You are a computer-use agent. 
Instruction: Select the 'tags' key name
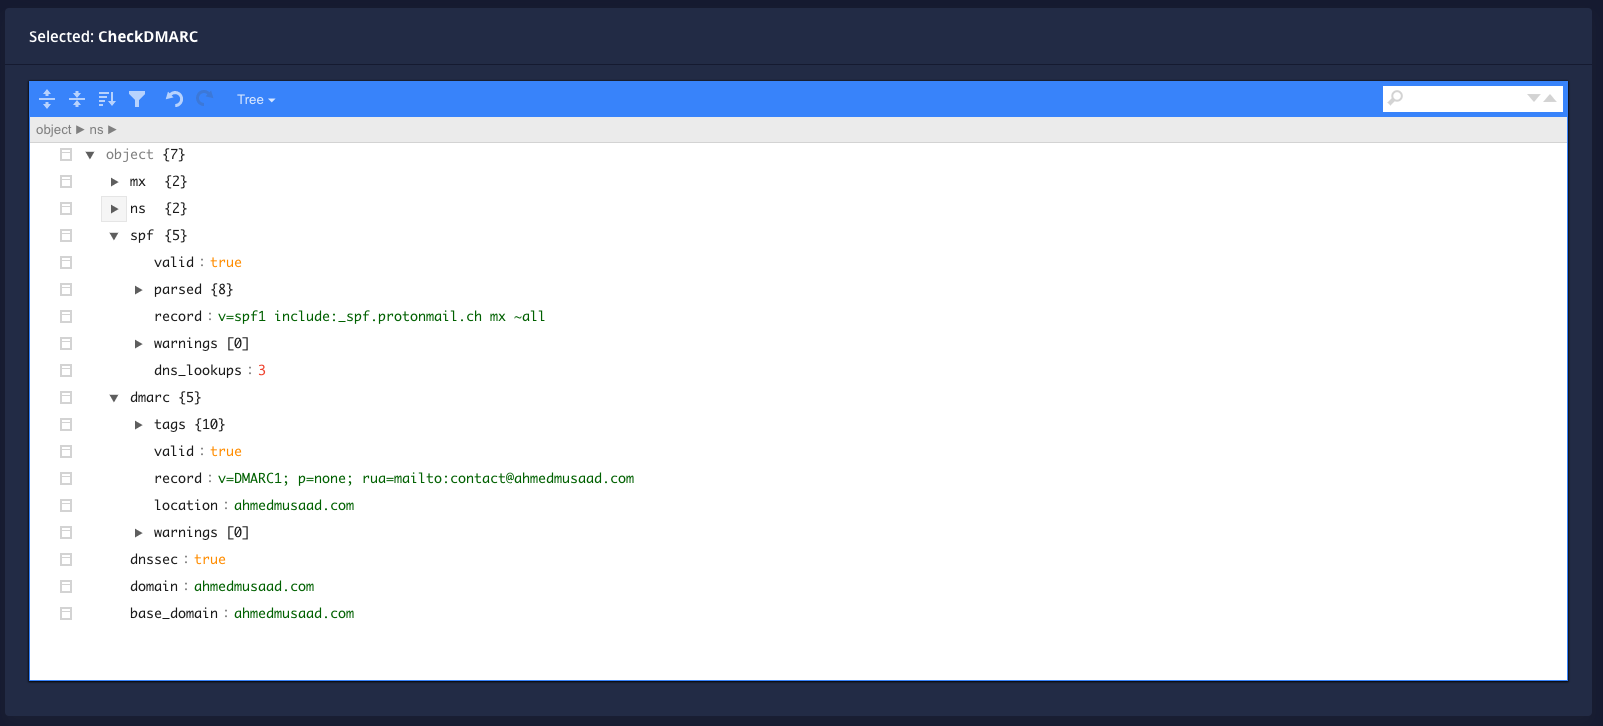[x=170, y=425]
